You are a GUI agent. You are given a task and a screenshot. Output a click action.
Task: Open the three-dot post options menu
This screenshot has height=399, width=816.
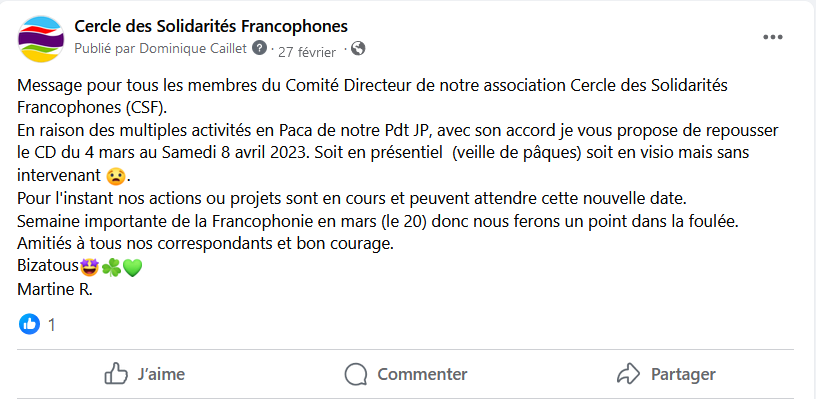(x=773, y=37)
